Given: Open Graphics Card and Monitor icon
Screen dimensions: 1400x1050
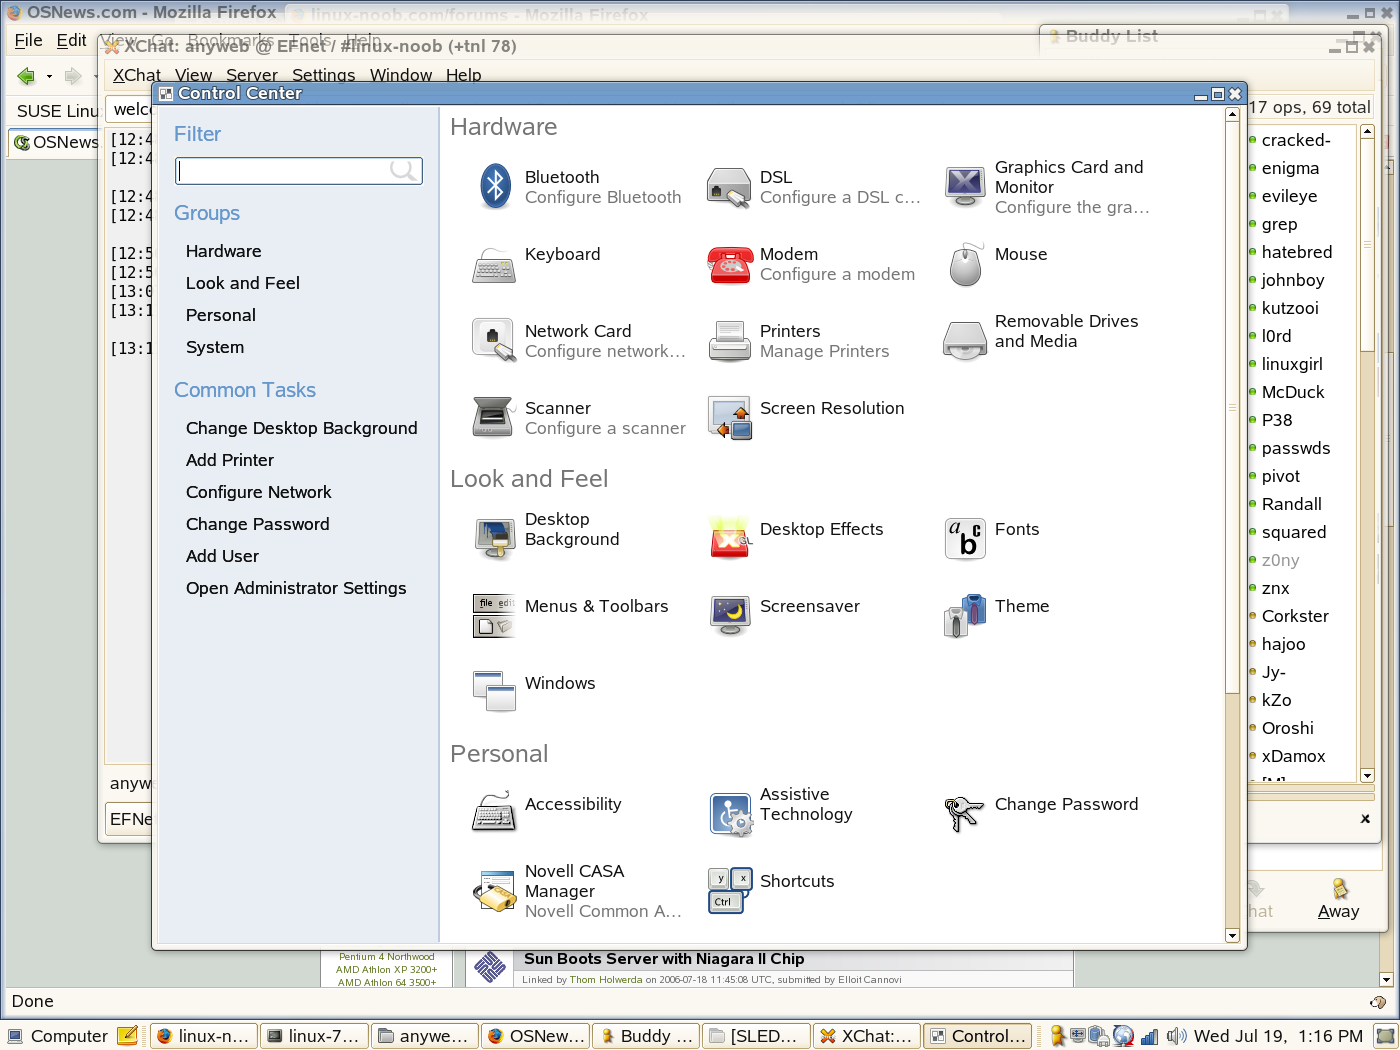Looking at the screenshot, I should 964,186.
